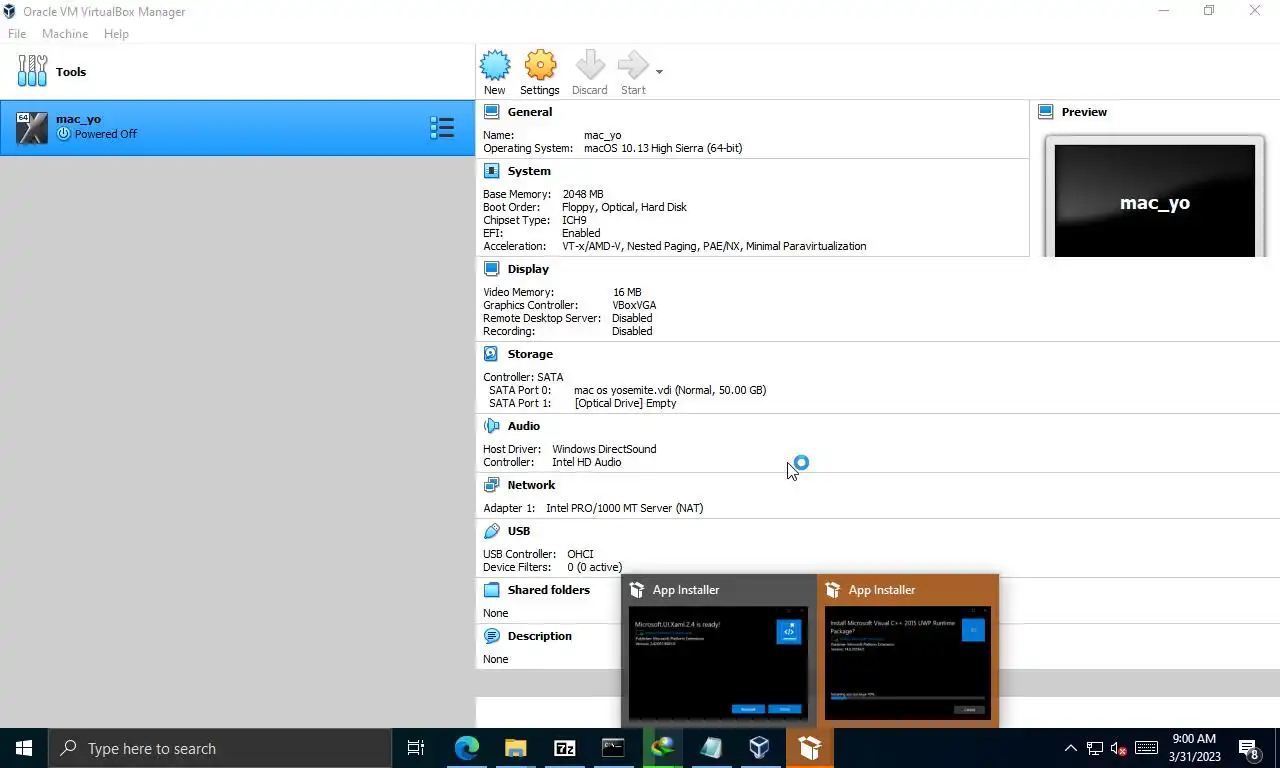Open the notification center icon

pyautogui.click(x=1249, y=748)
